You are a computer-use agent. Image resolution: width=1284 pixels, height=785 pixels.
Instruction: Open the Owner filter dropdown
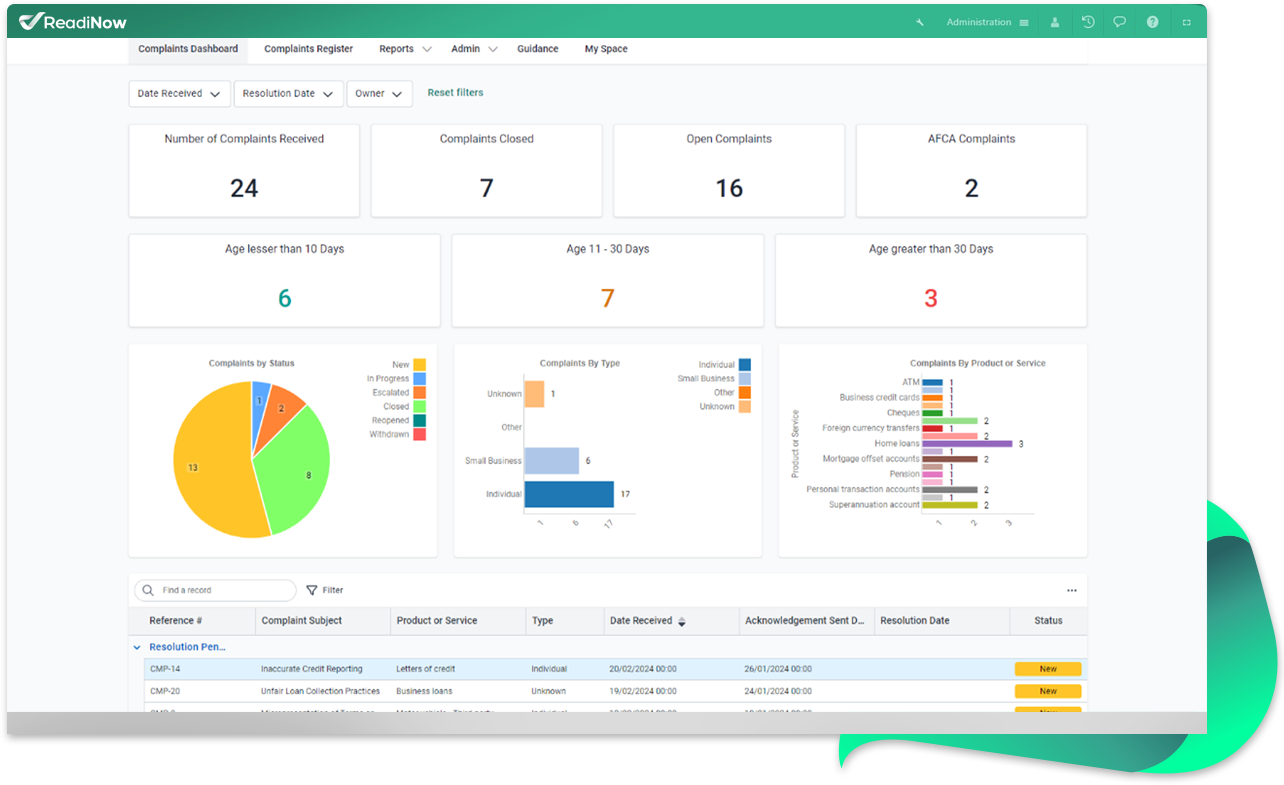pos(379,93)
